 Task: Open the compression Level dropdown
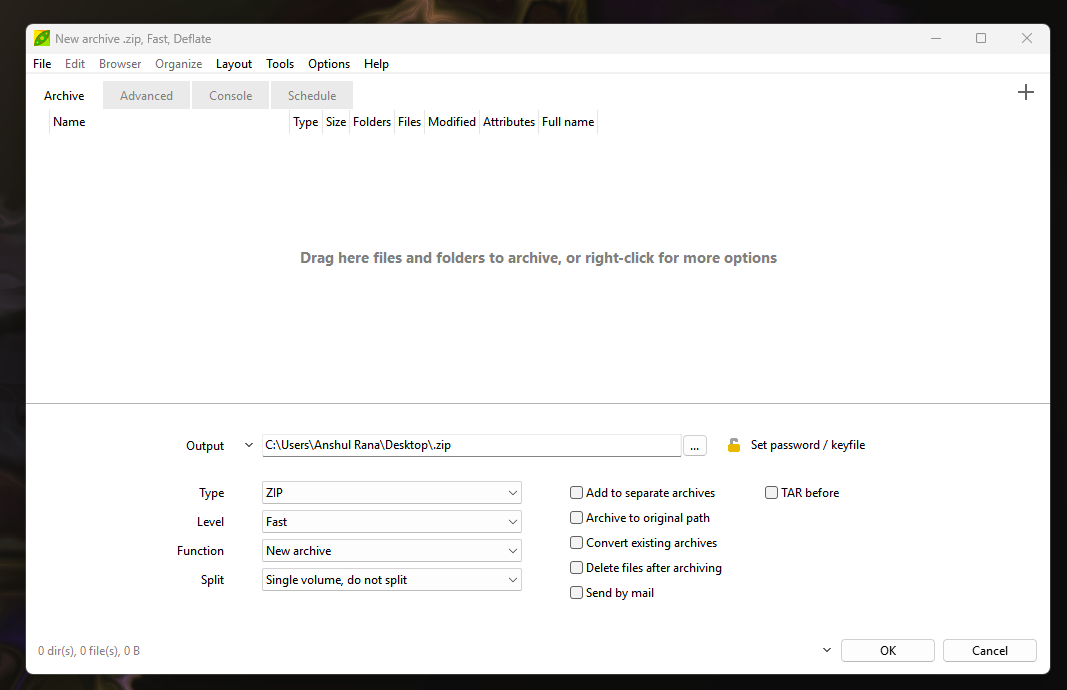point(391,521)
